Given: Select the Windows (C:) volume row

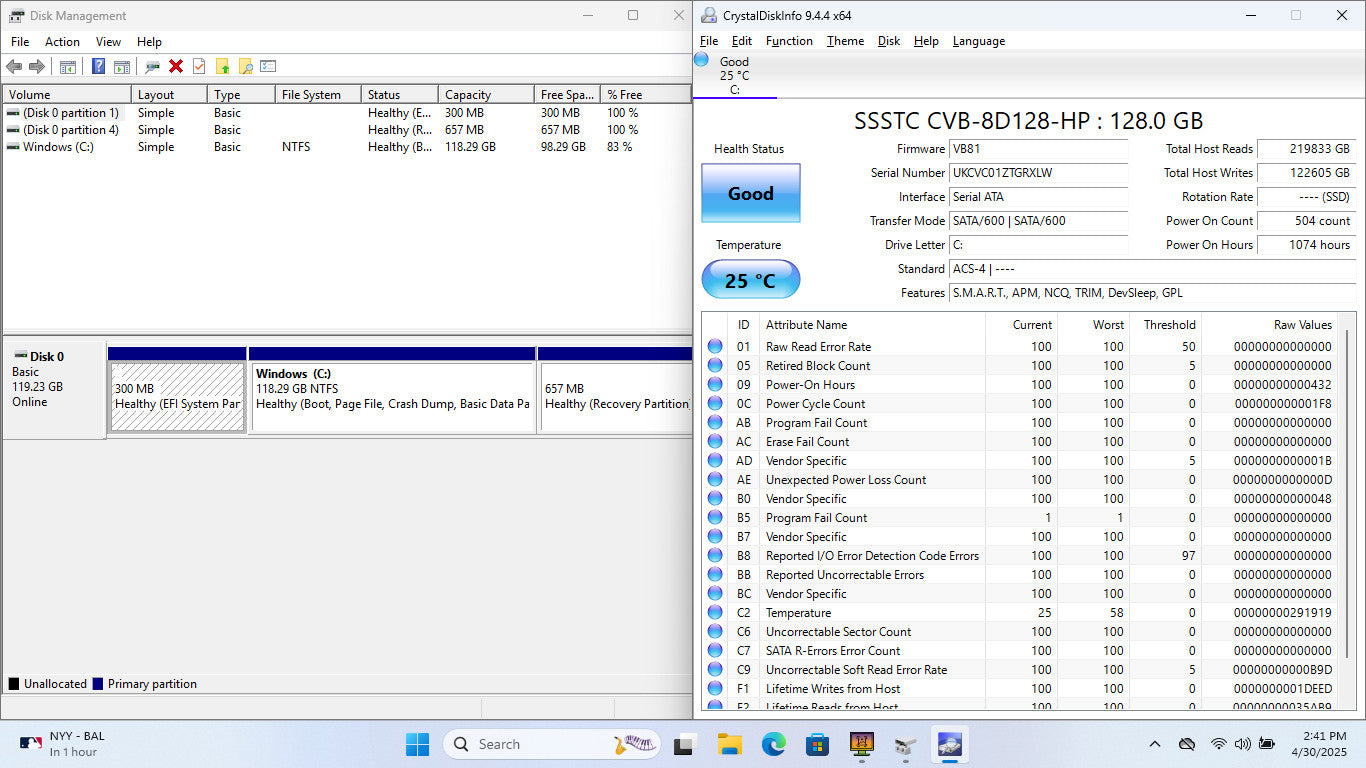Looking at the screenshot, I should [346, 147].
